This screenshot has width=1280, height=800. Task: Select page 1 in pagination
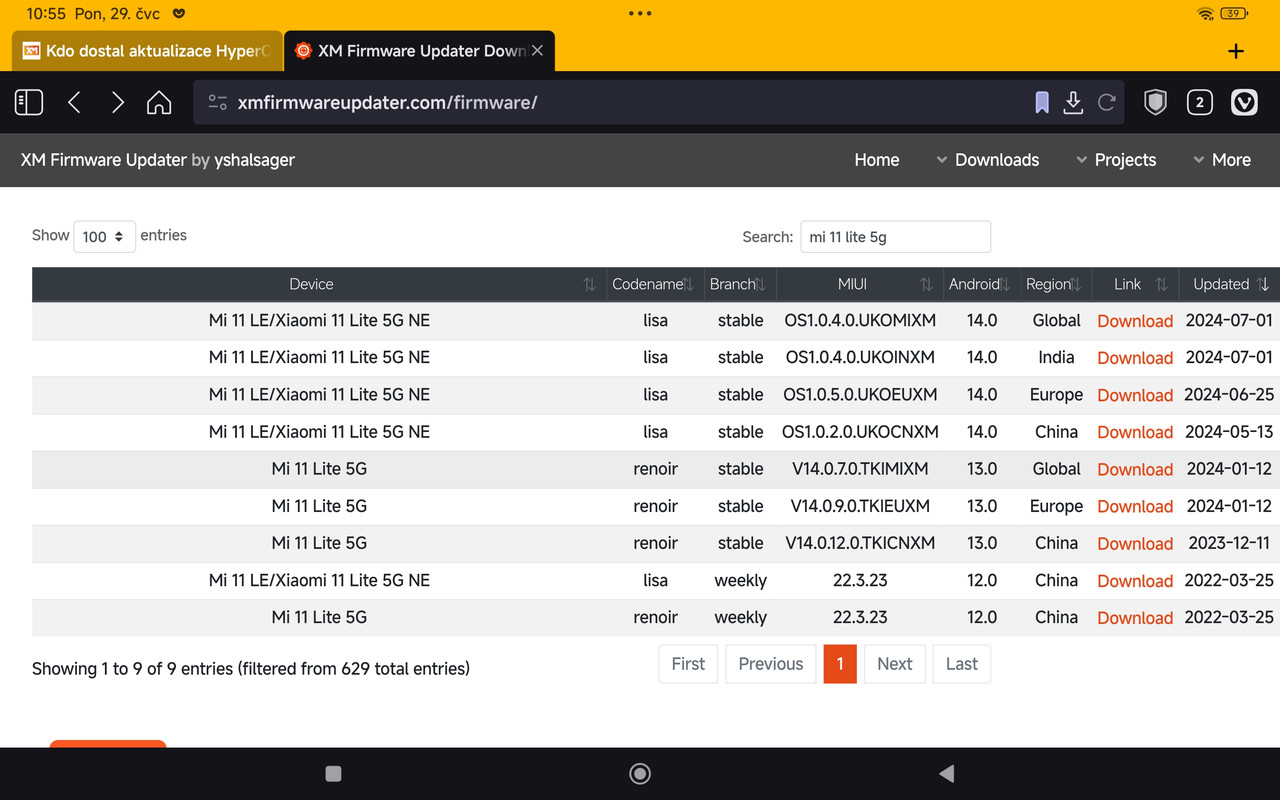[840, 664]
